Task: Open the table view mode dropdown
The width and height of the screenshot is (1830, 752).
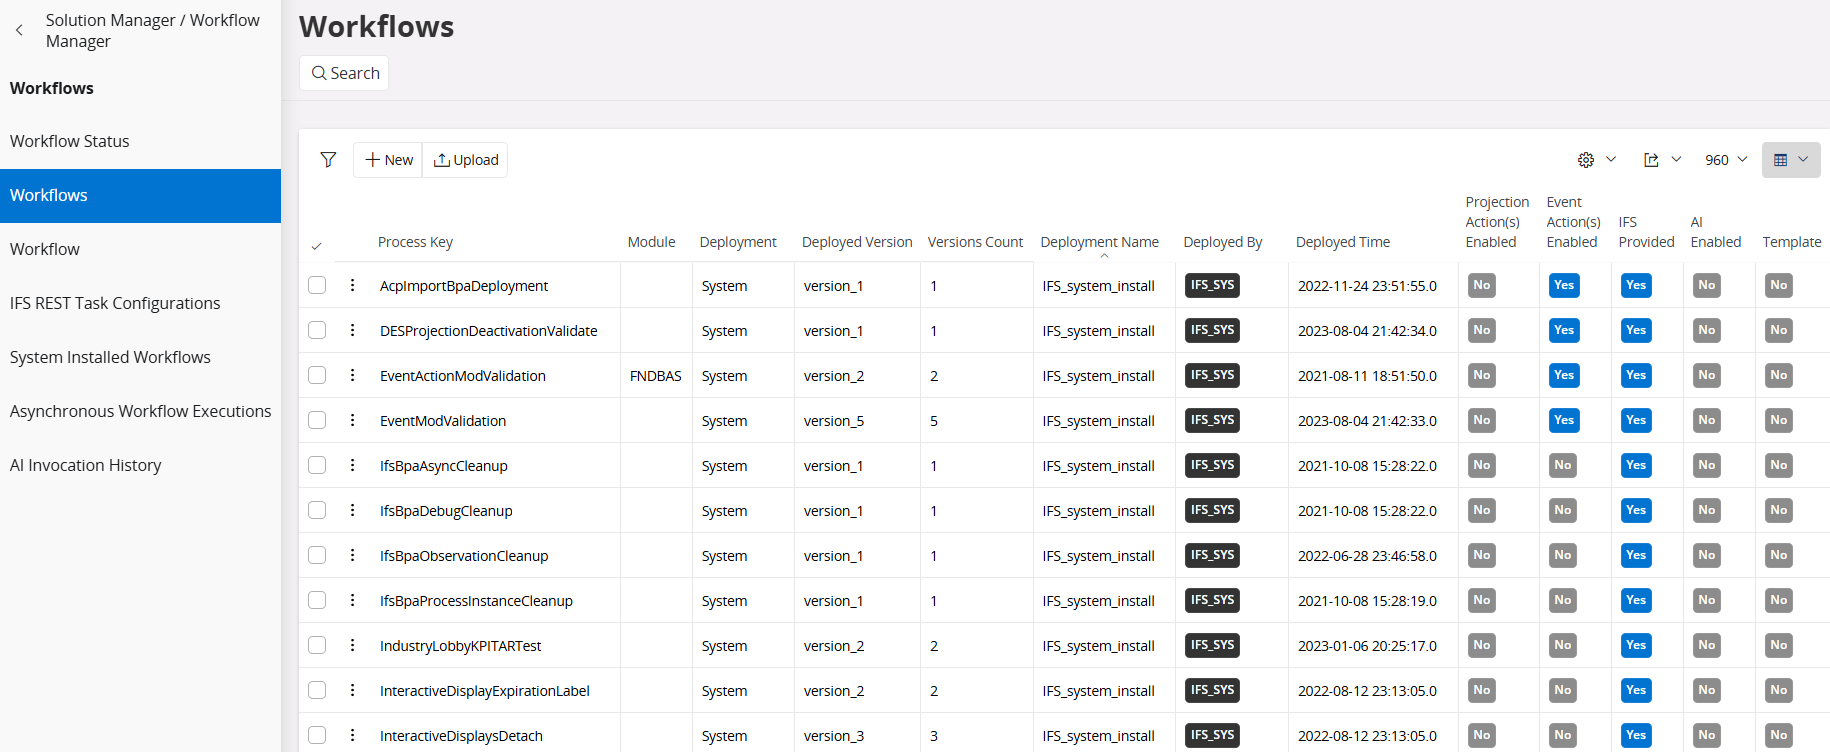Action: point(1791,160)
